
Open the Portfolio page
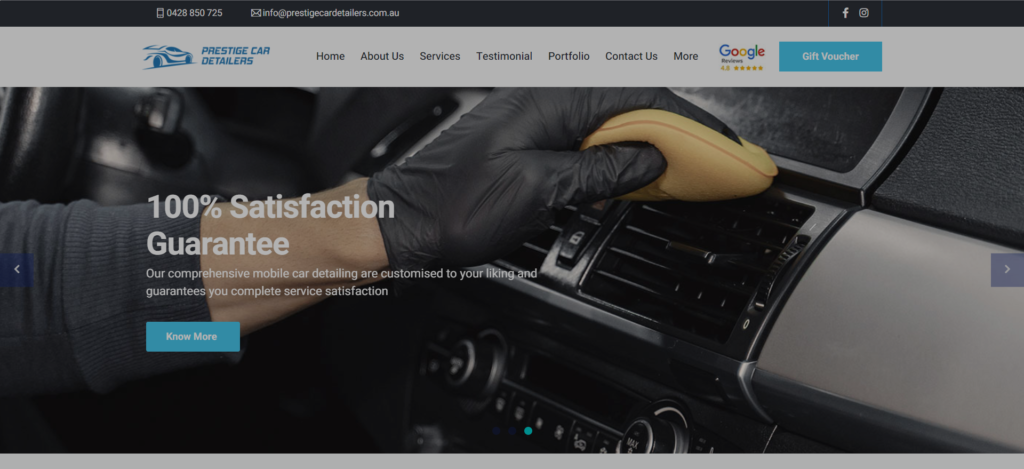(x=569, y=57)
